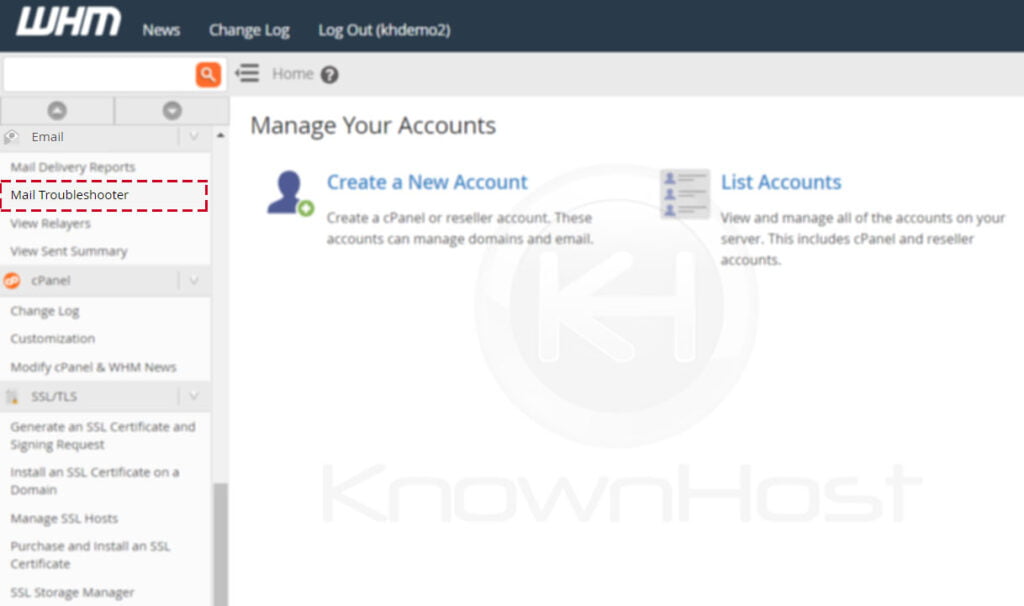Open Mail Troubleshooter
This screenshot has height=606, width=1024.
click(x=69, y=195)
